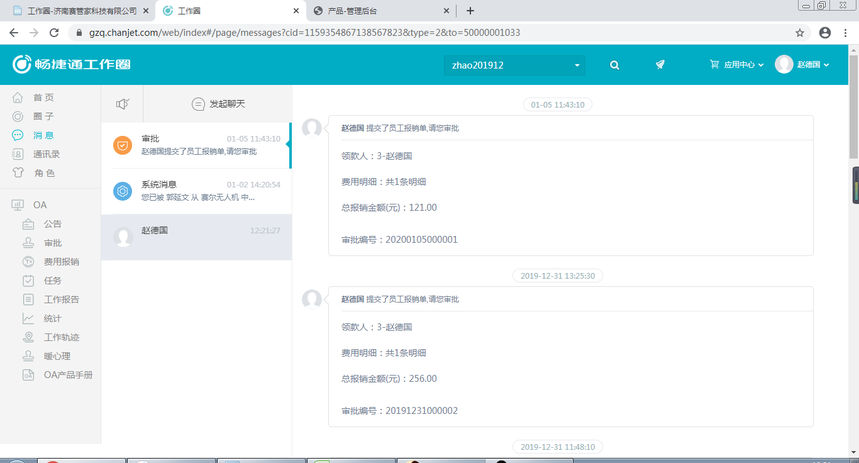The width and height of the screenshot is (859, 463).
Task: Open the 应用中心 shopping cart icon
Action: tap(714, 64)
